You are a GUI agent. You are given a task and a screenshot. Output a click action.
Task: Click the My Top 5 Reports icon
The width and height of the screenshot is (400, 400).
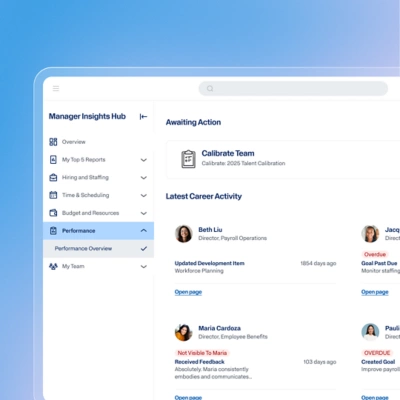pos(53,160)
